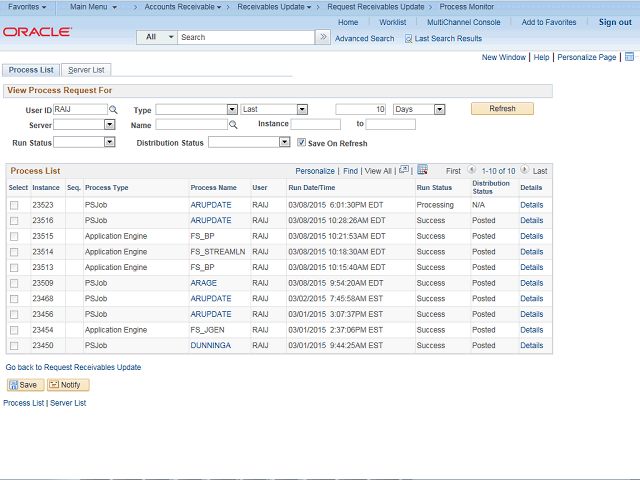Download Process List to spreadsheet icon

coord(422,170)
